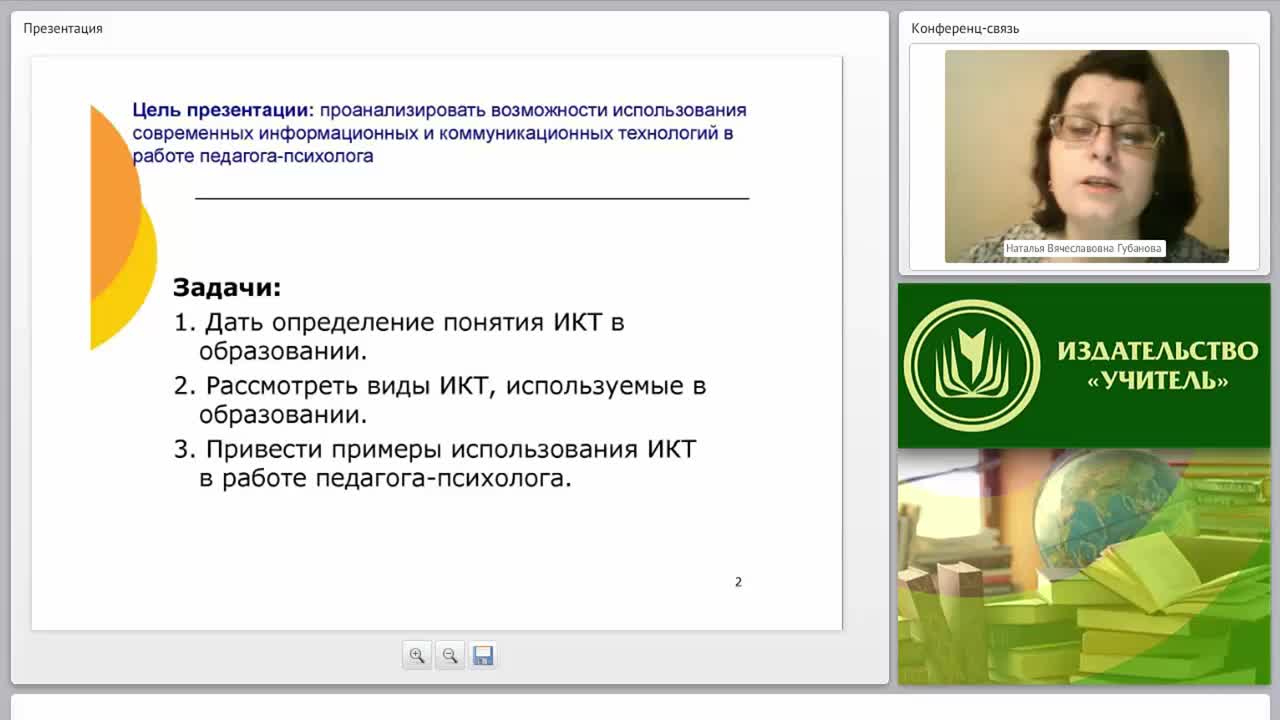Screen dimensions: 1280x720
Task: Click the slide page number 2
Action: point(738,582)
